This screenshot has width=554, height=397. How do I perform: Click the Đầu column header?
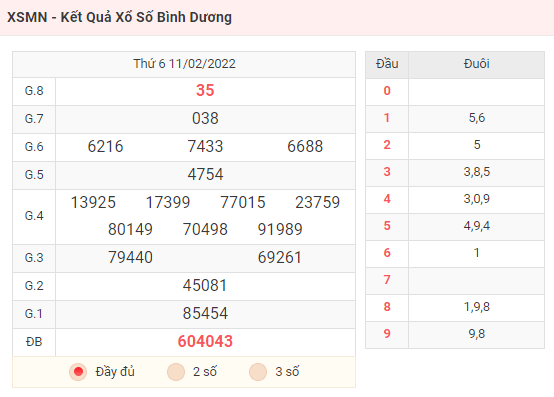point(387,64)
